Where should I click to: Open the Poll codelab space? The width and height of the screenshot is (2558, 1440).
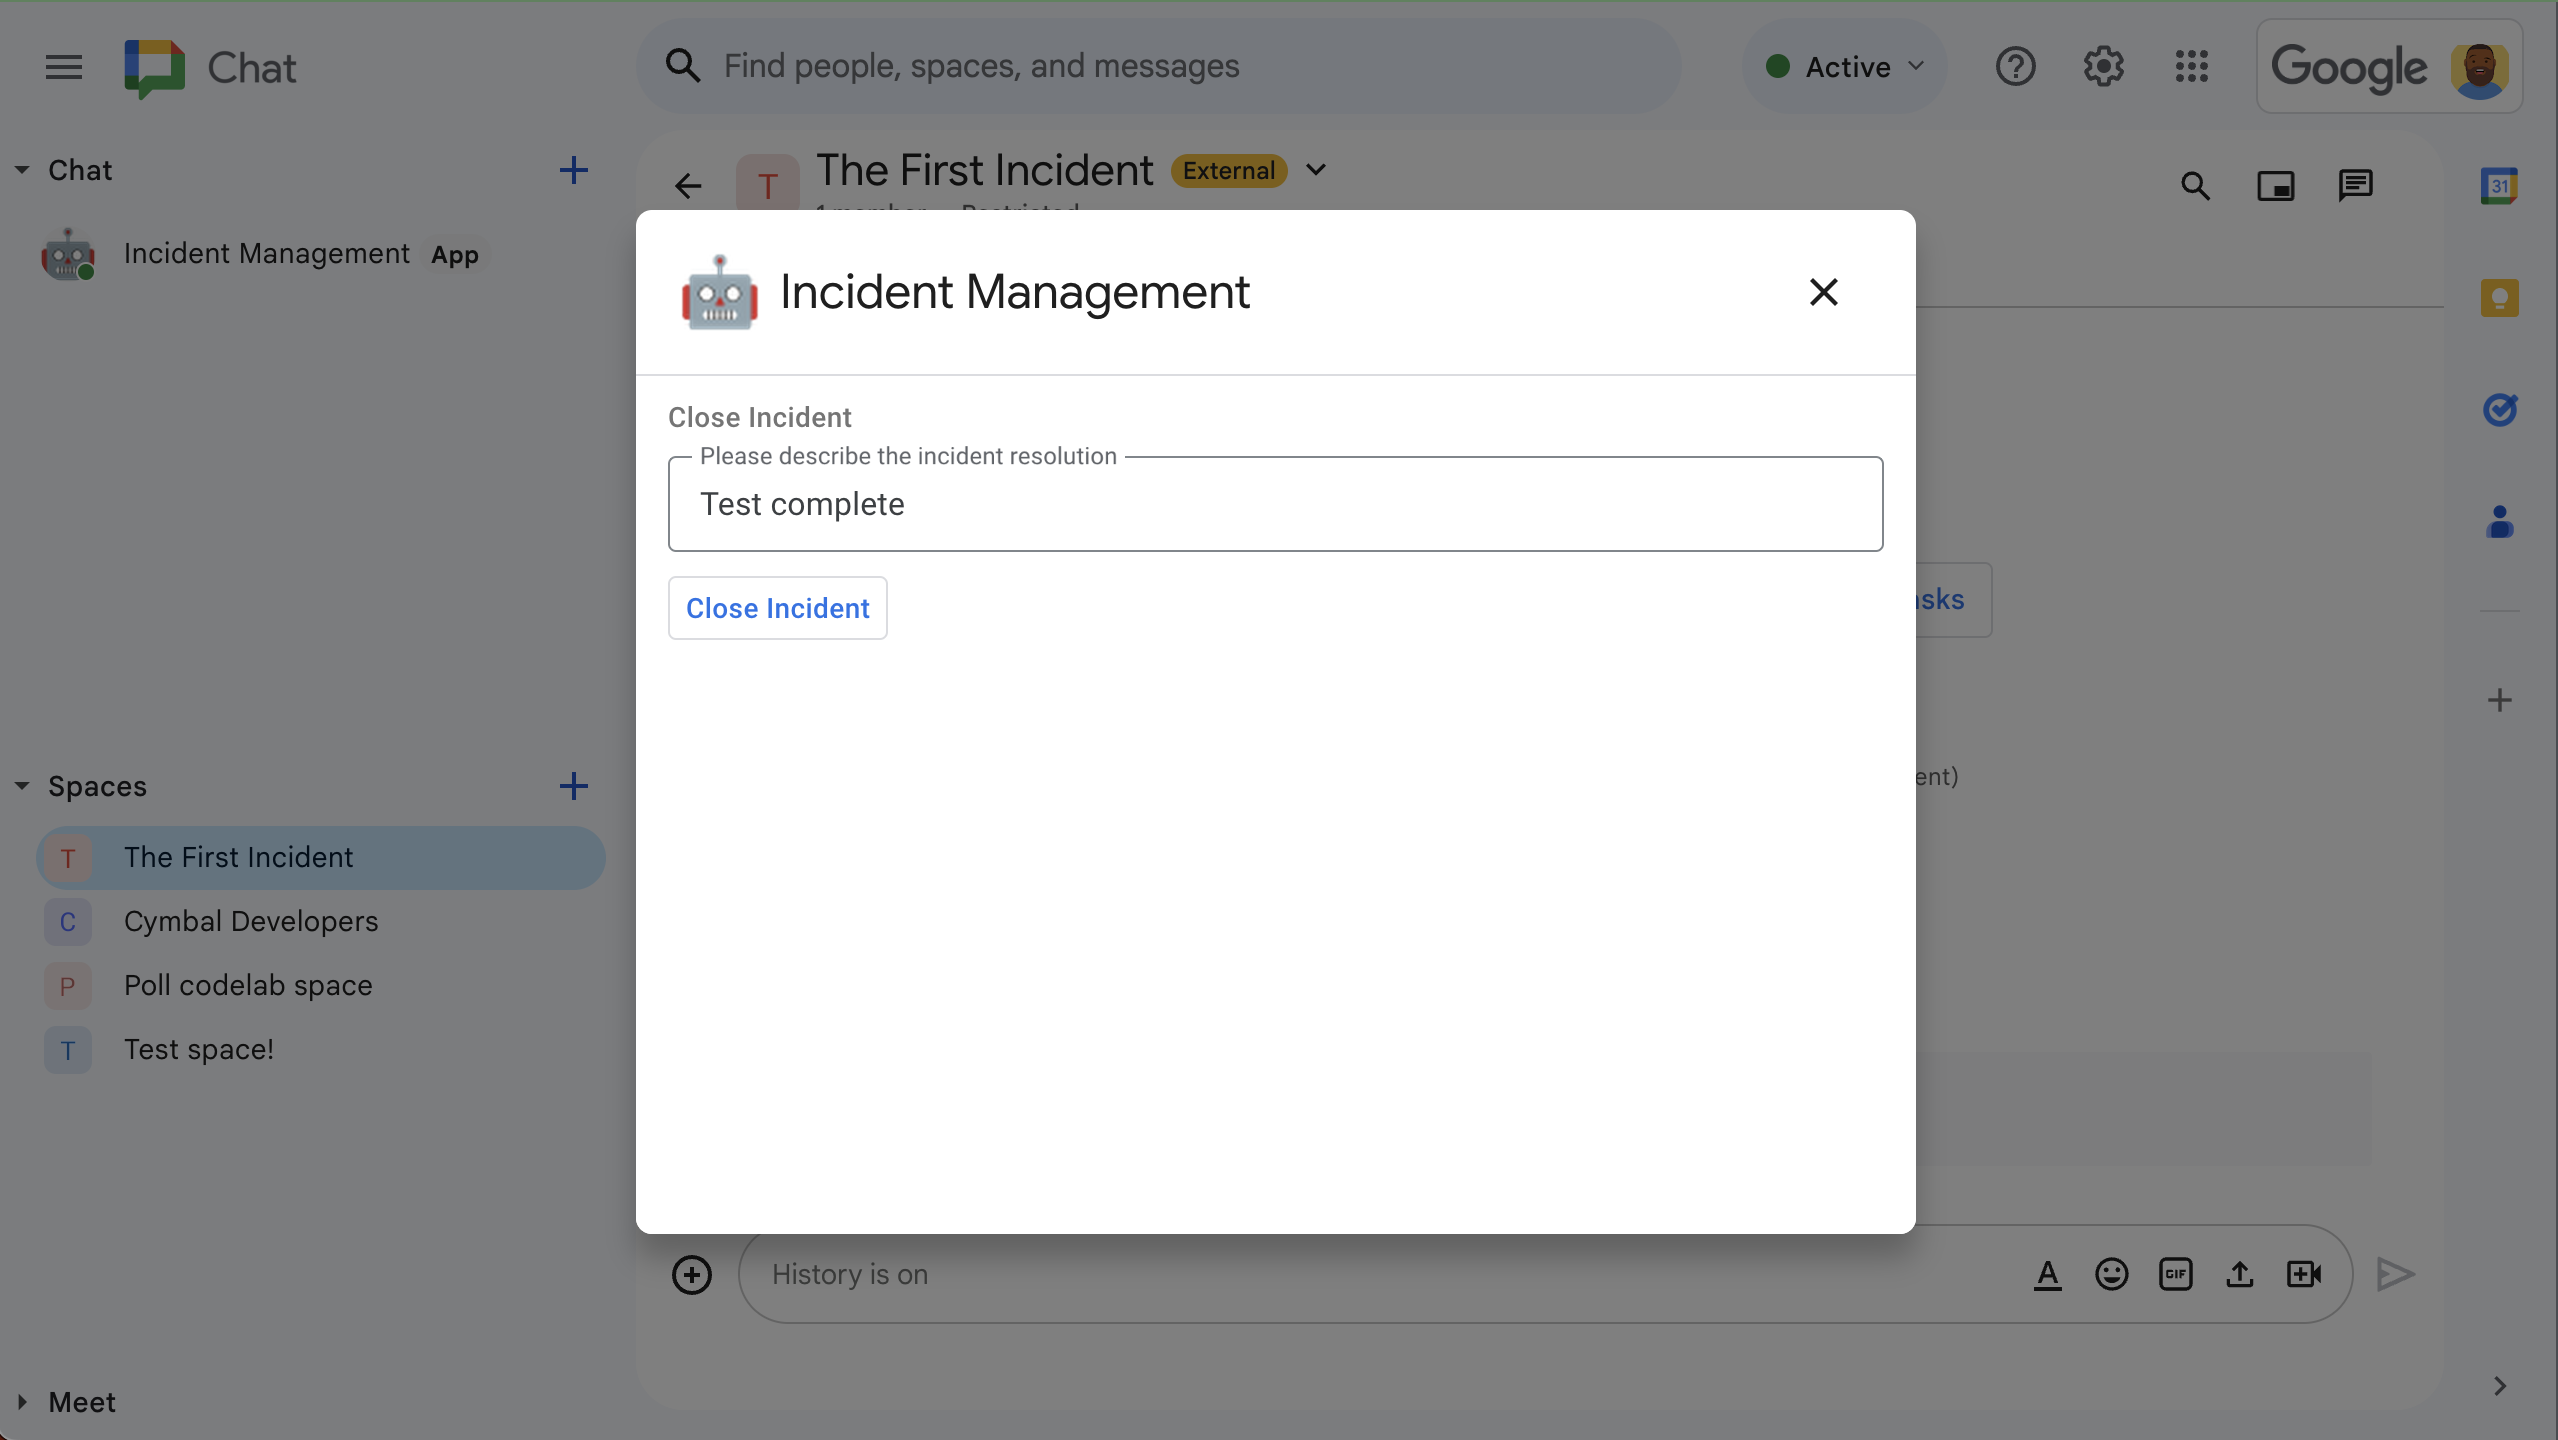(248, 983)
